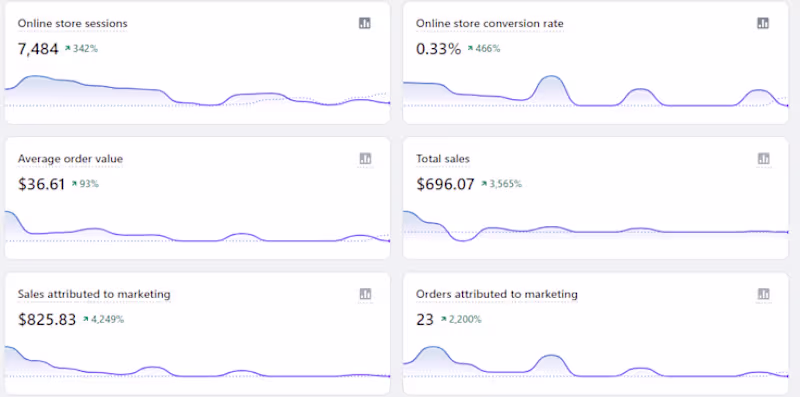Select the 23 marketing orders value

point(425,320)
